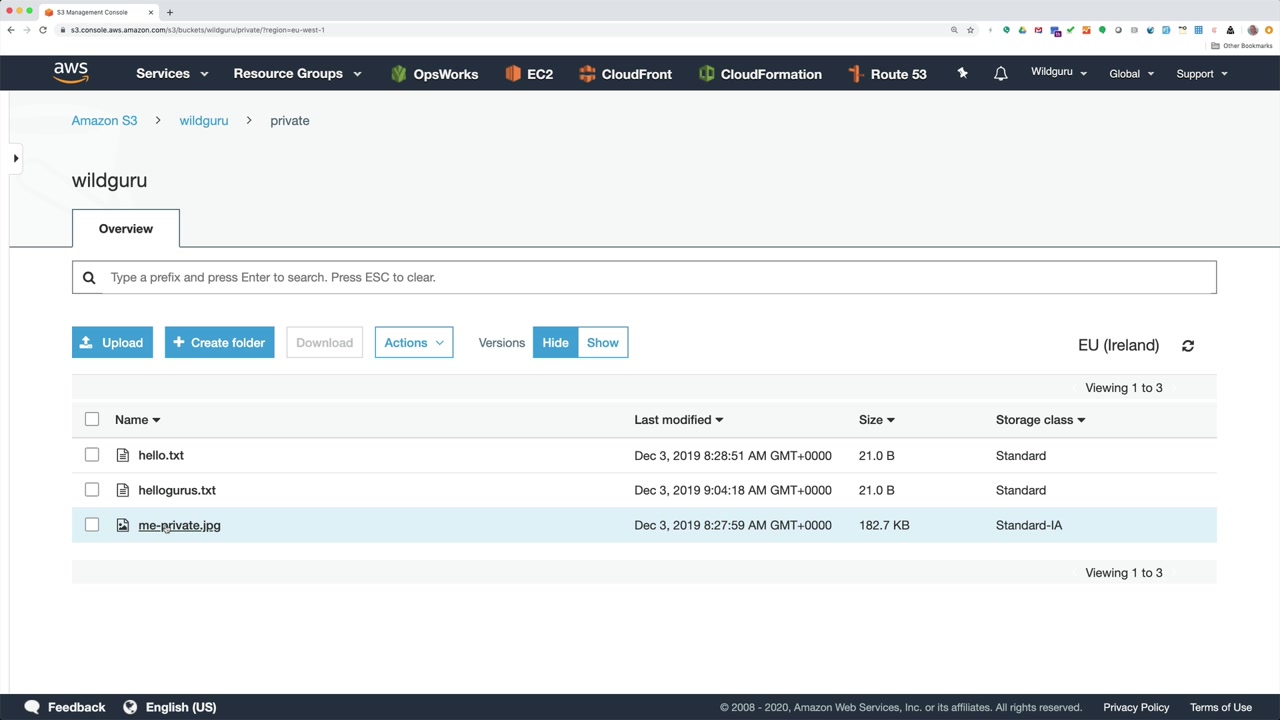Check the box for hellogurus.txt
This screenshot has width=1280, height=720.
point(92,490)
